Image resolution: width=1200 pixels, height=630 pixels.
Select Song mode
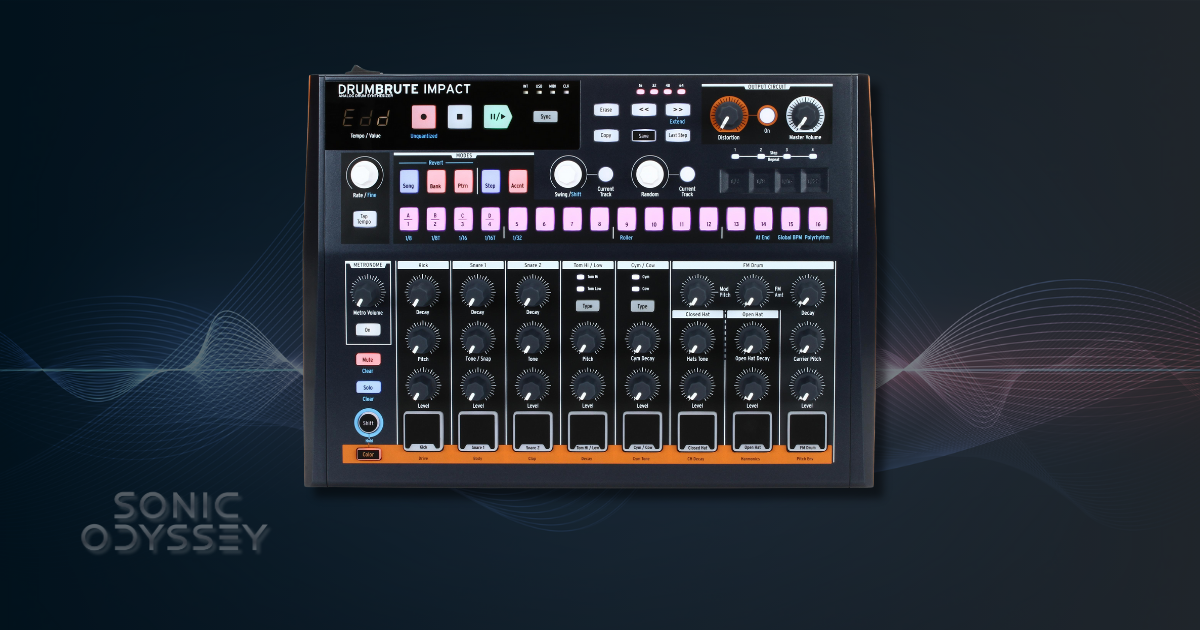click(408, 181)
